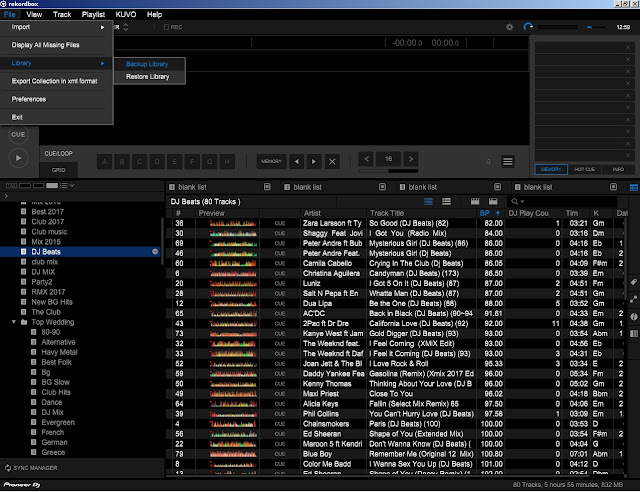
Task: Click the round CUE button
Action: tap(18, 135)
